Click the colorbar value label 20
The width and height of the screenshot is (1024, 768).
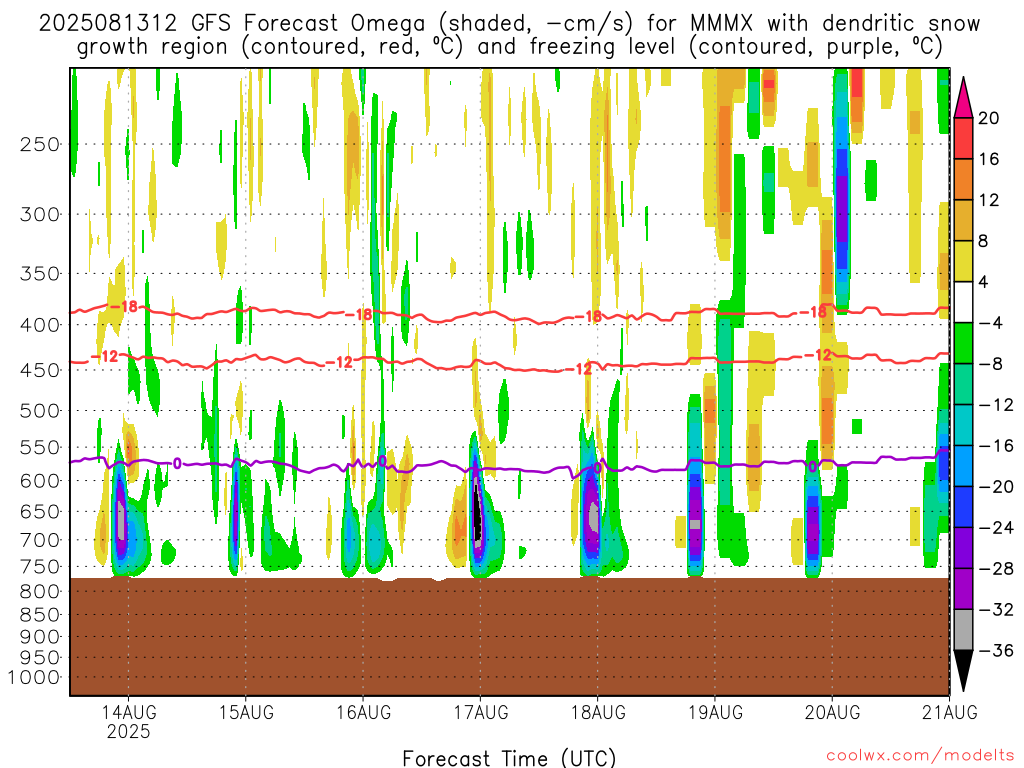point(989,118)
